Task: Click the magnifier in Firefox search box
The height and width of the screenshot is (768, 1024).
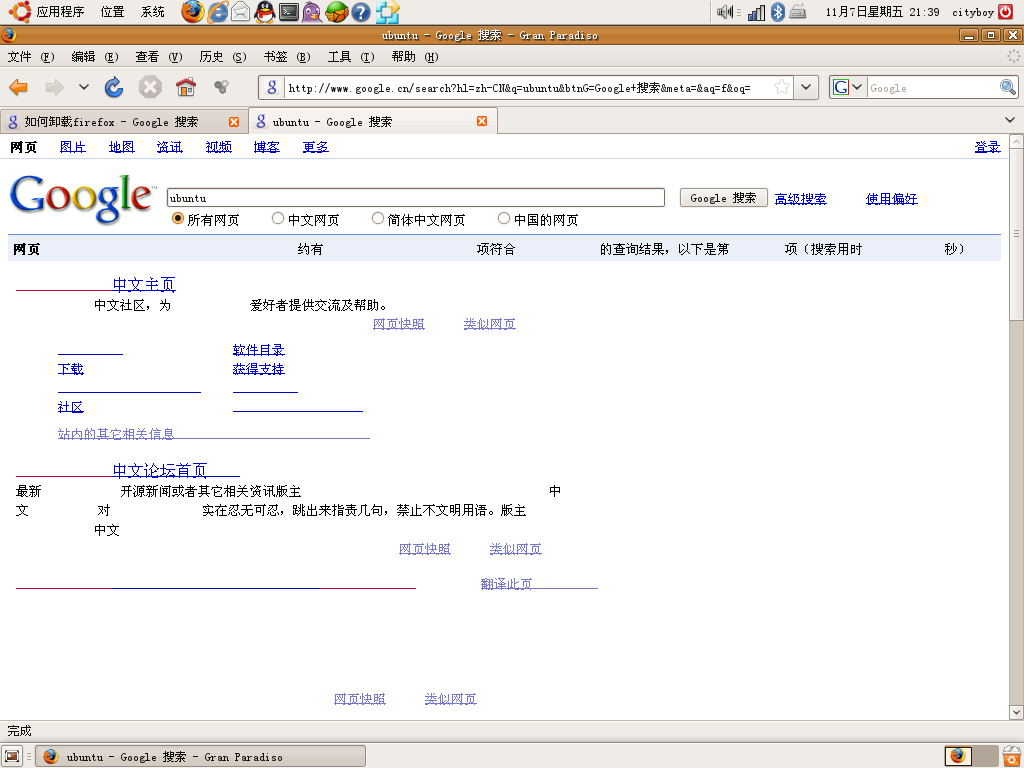Action: pyautogui.click(x=1008, y=87)
